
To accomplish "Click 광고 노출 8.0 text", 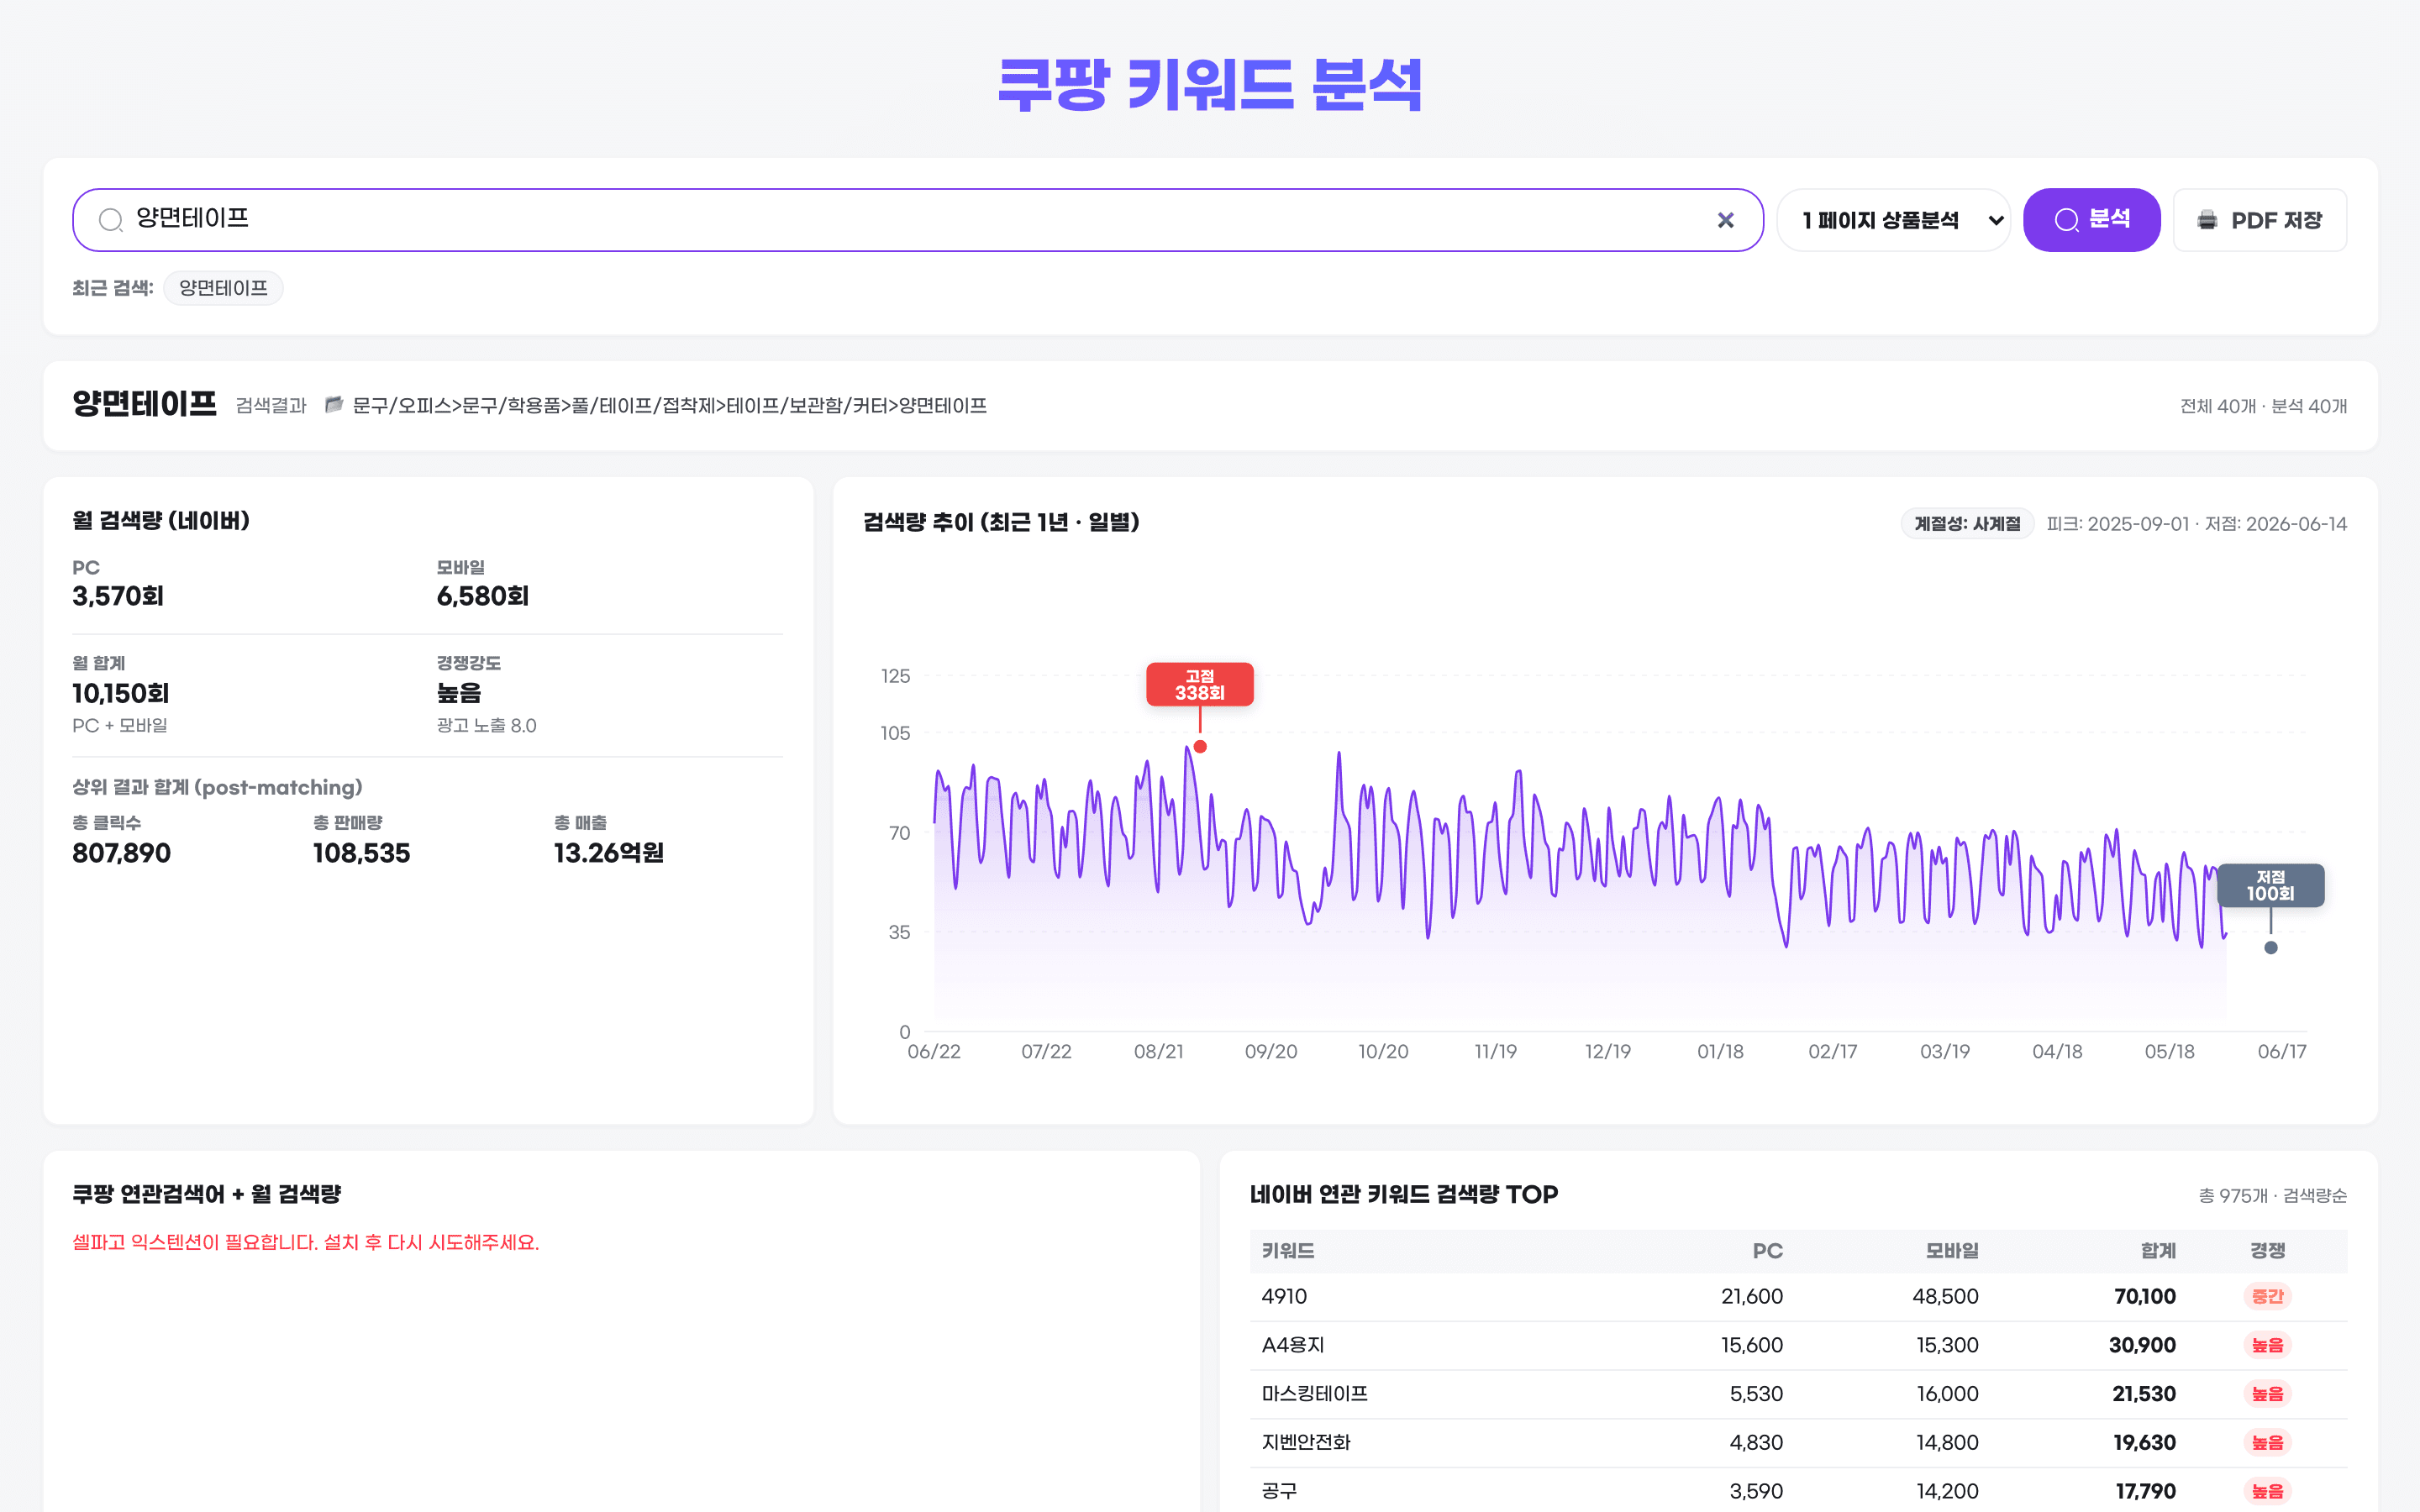I will (x=486, y=726).
